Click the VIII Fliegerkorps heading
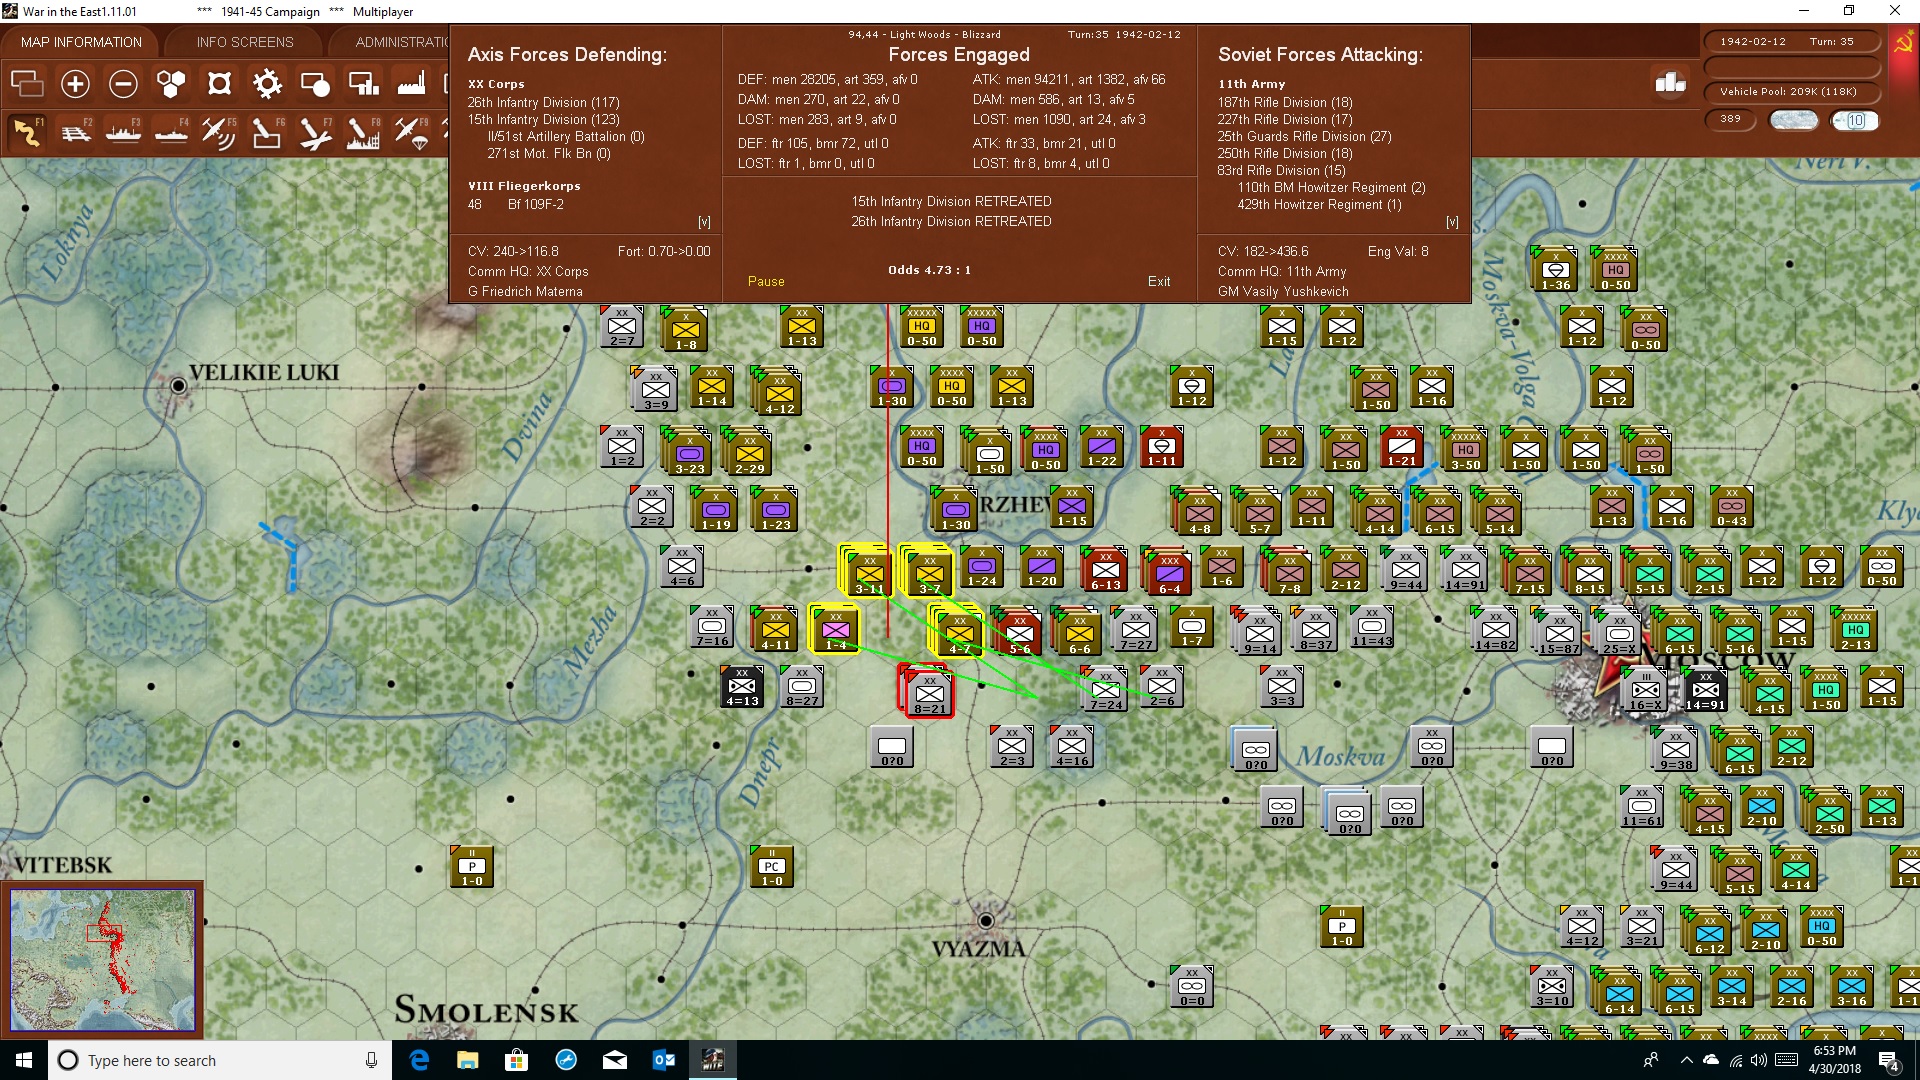 (x=524, y=186)
